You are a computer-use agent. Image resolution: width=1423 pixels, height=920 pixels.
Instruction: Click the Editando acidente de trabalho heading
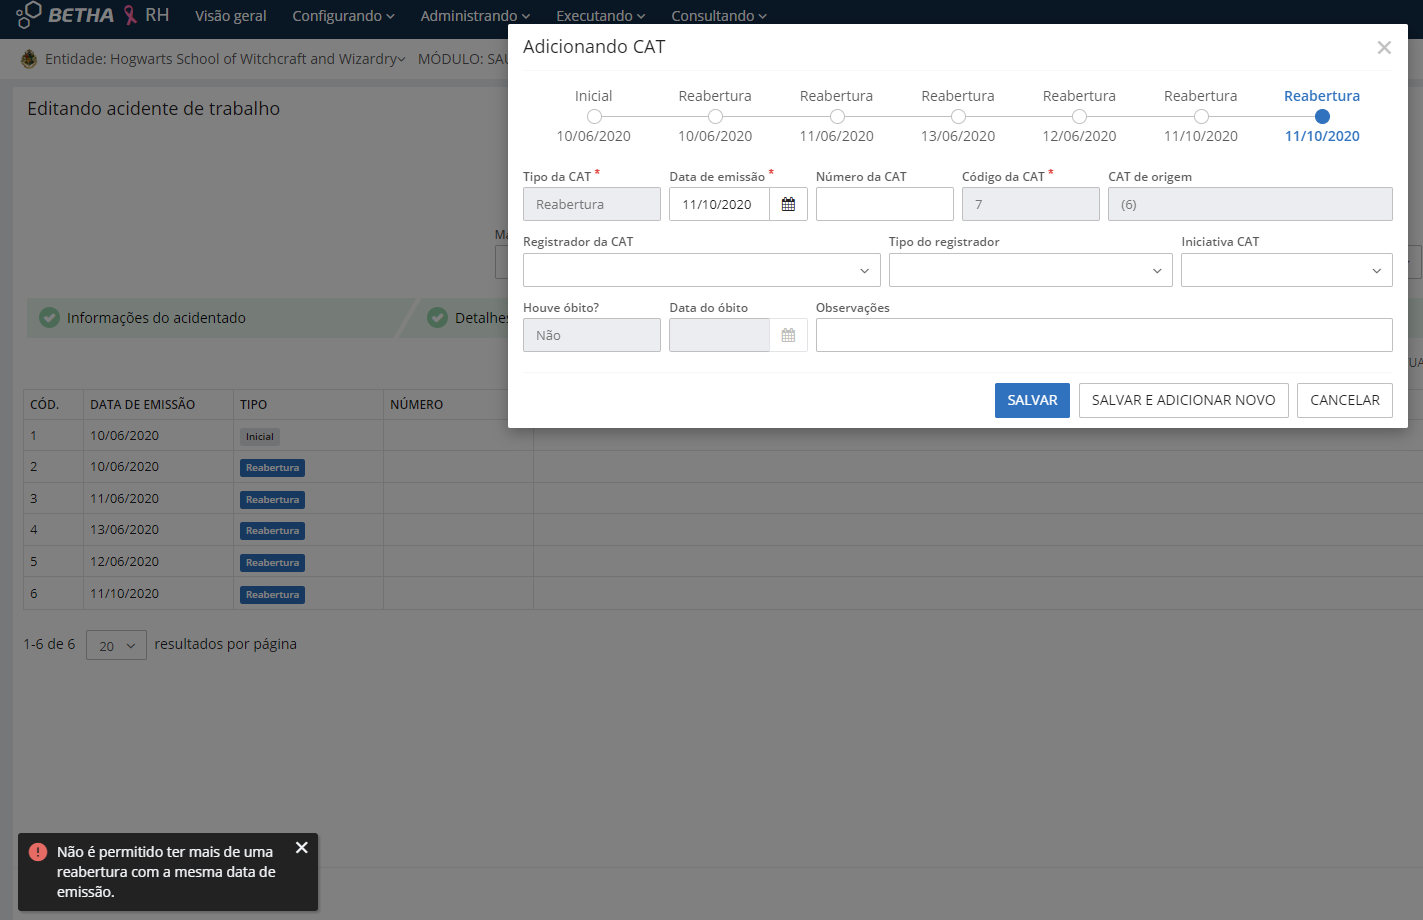[x=153, y=109]
